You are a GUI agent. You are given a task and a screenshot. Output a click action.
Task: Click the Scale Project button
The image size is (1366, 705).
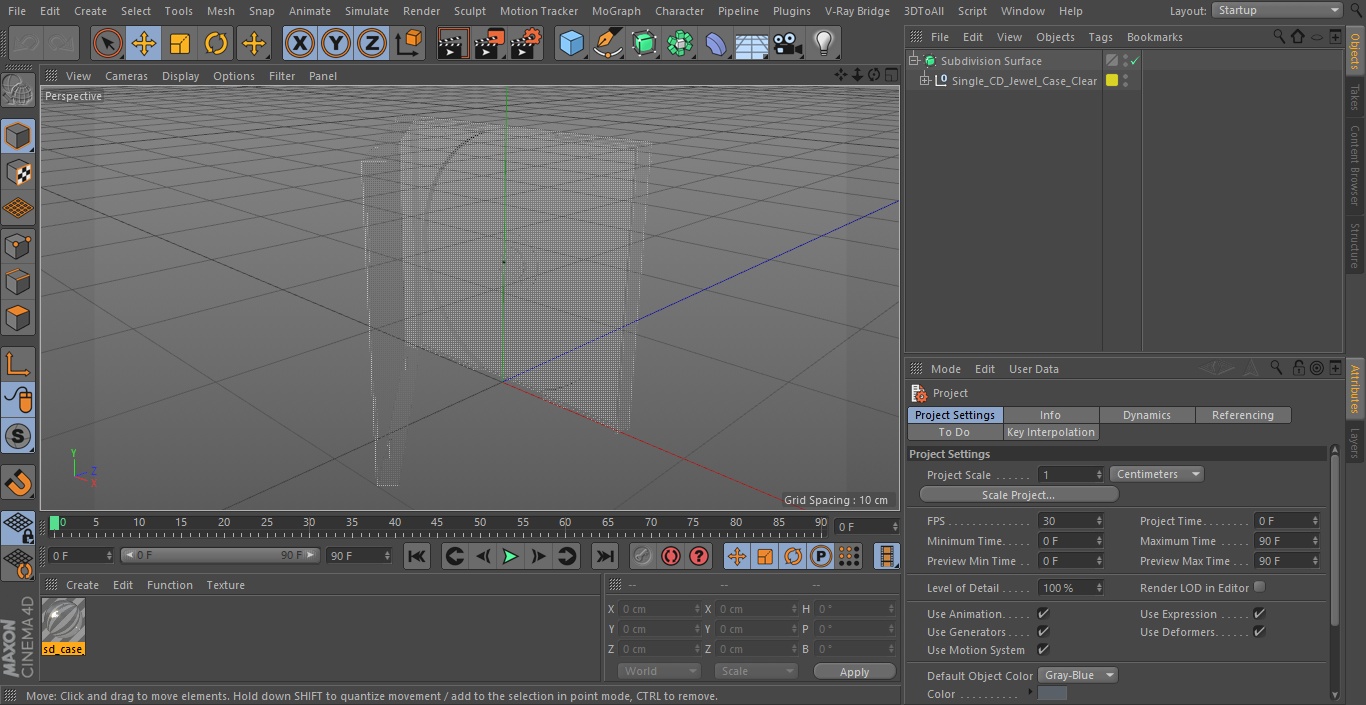click(x=1018, y=494)
